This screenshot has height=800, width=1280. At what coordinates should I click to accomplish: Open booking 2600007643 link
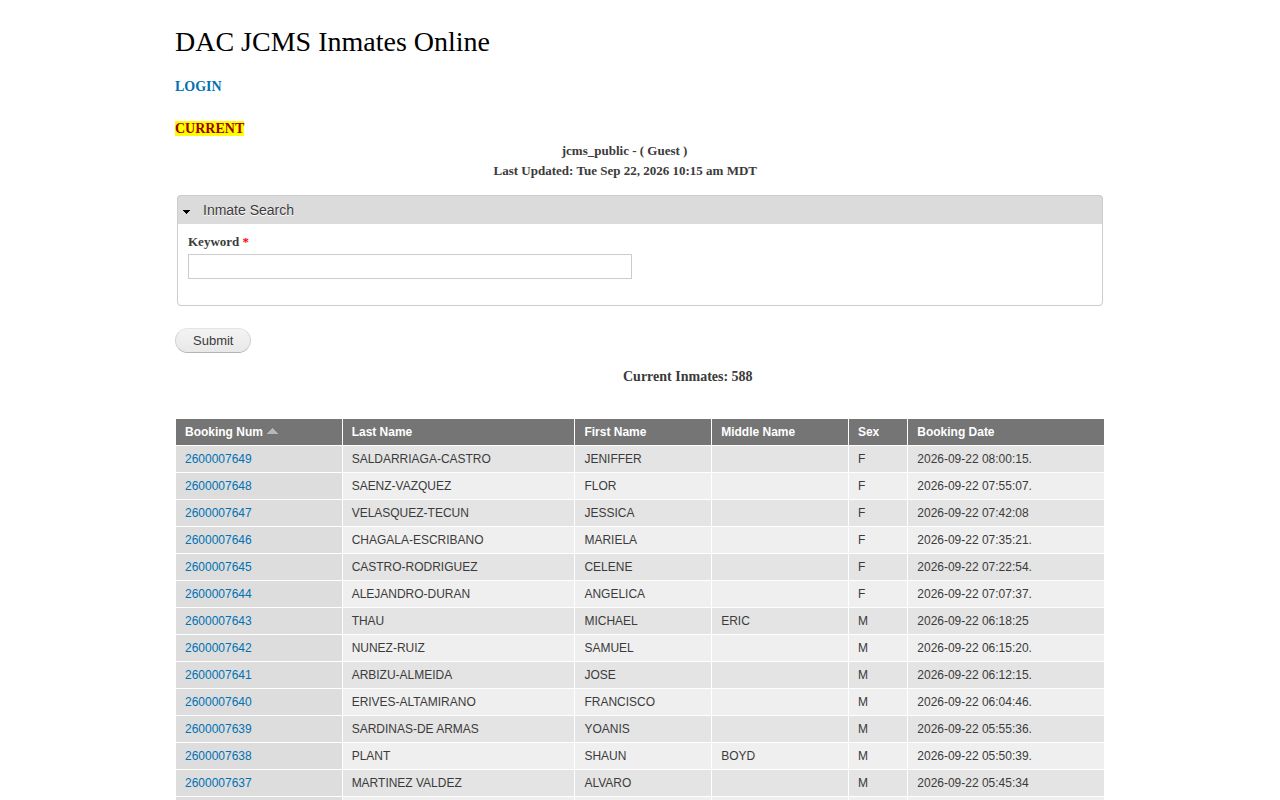click(x=218, y=621)
